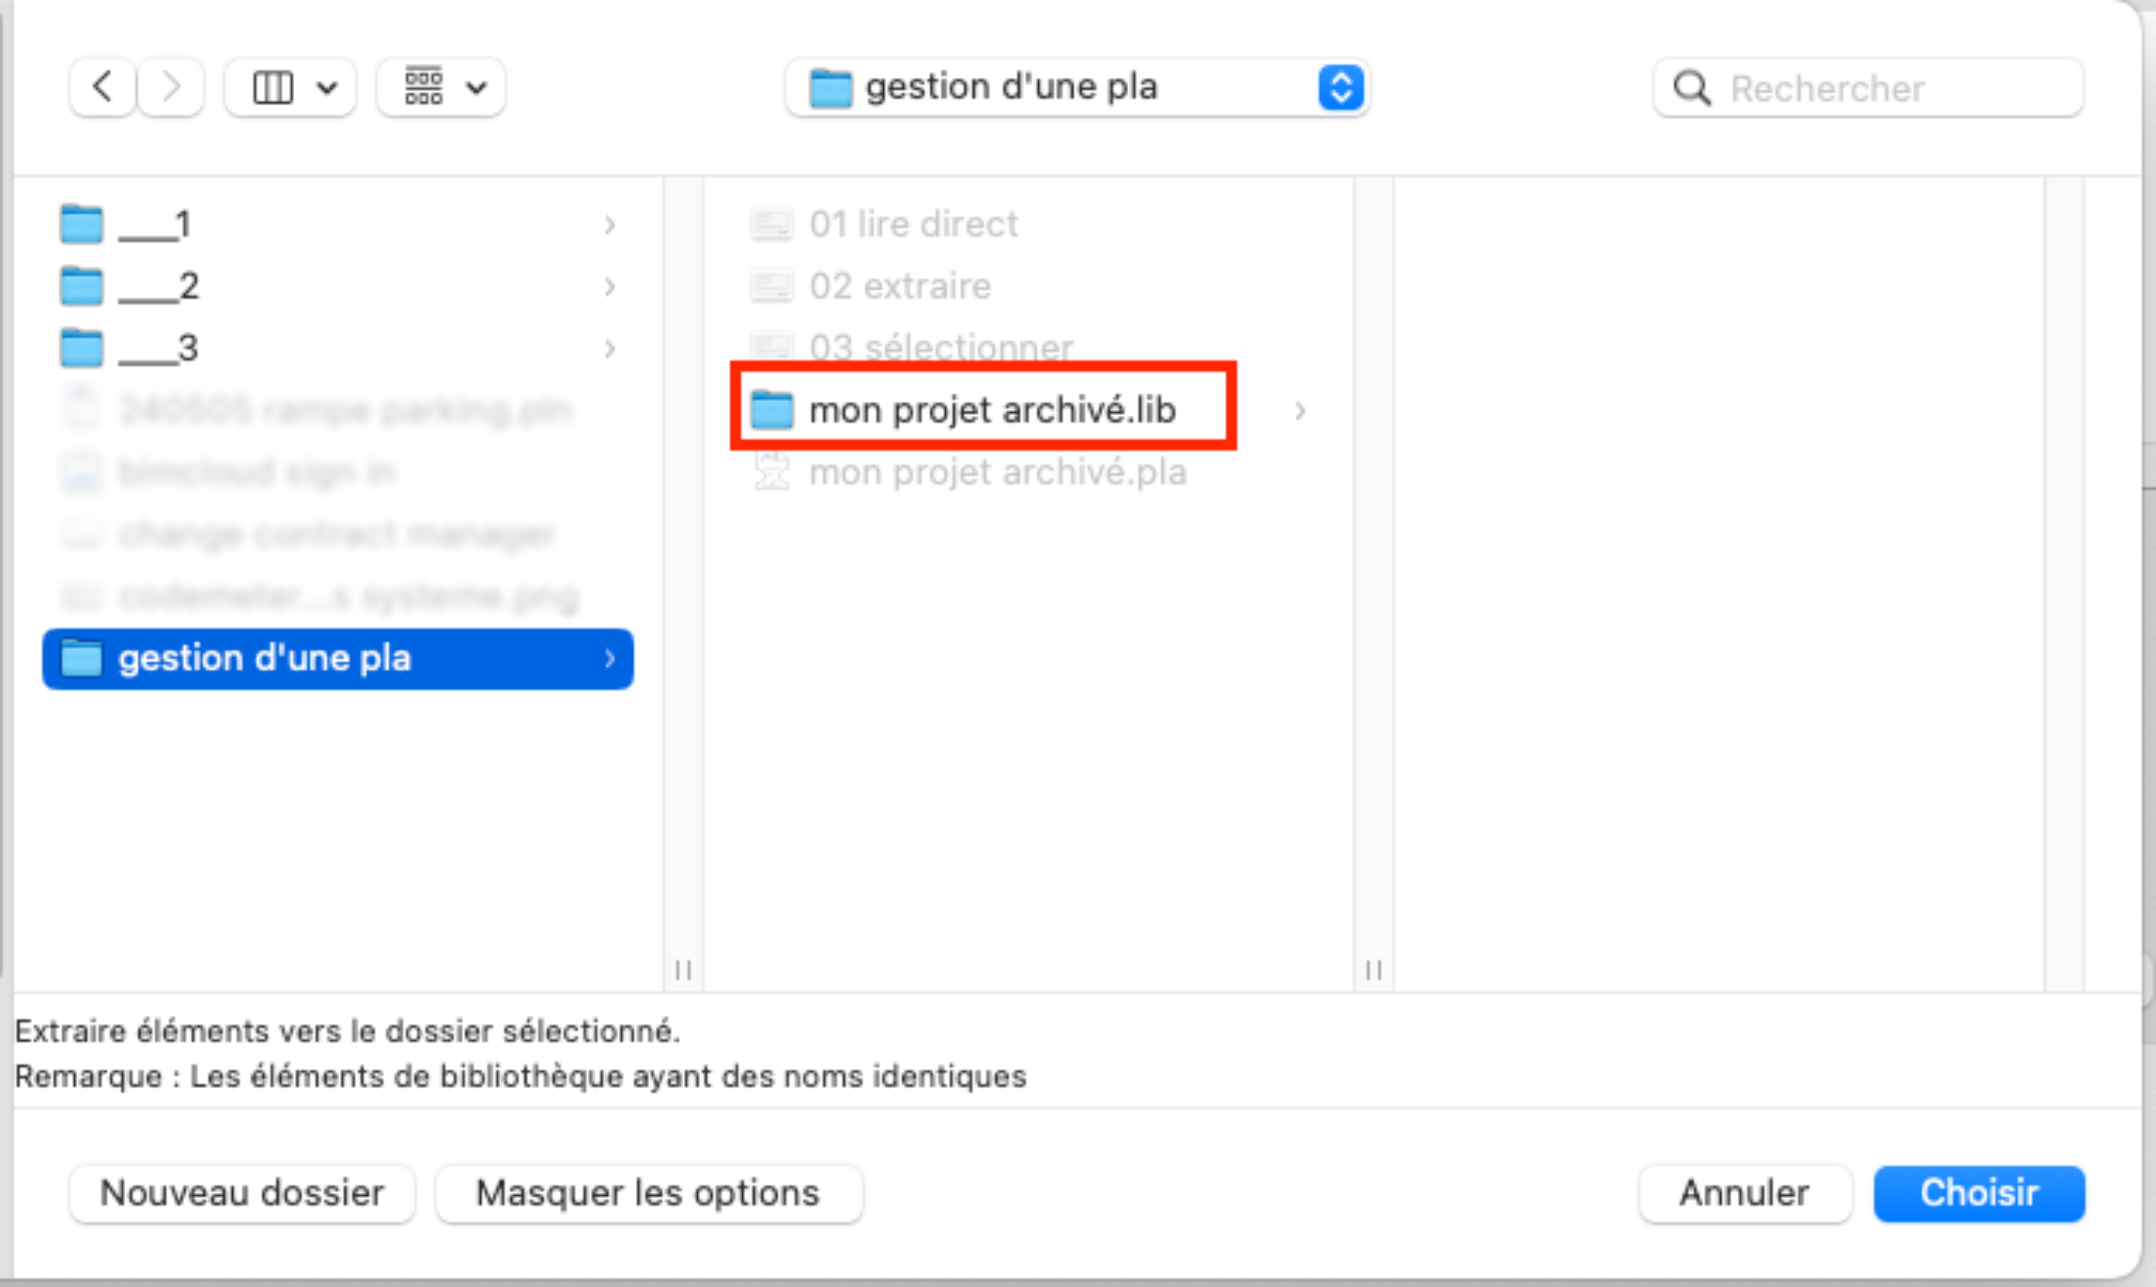Image resolution: width=2156 pixels, height=1287 pixels.
Task: Select the 'gestion d'une pla' sidebar folder
Action: point(338,659)
